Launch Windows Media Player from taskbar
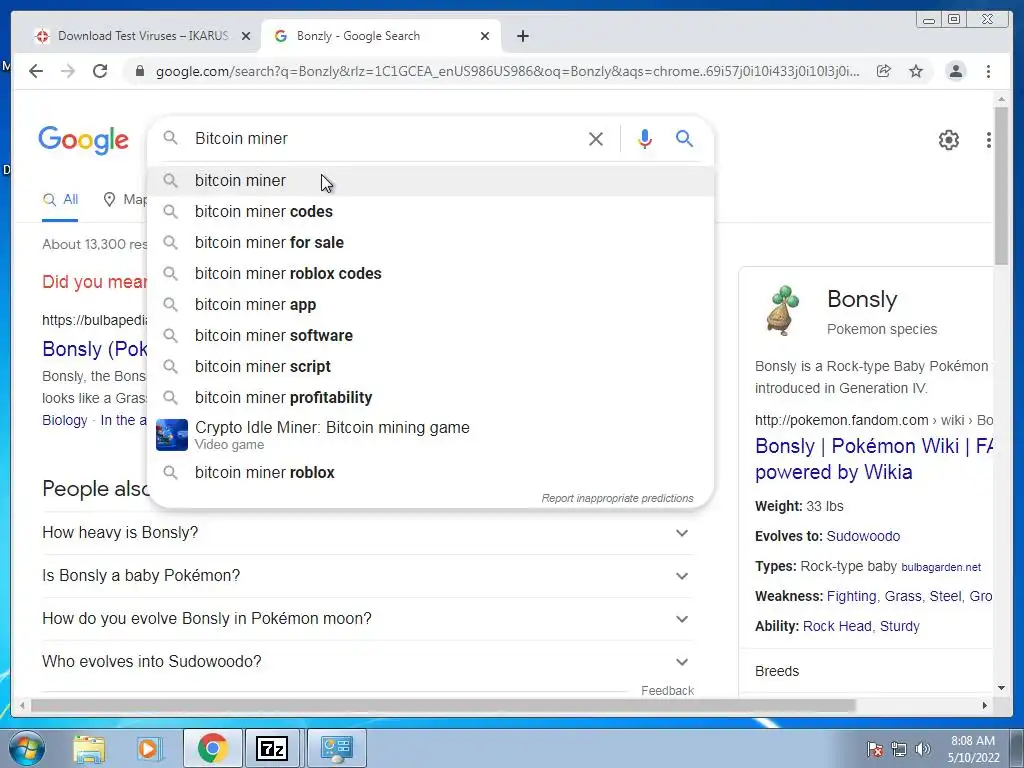Screen dimensions: 1024x768 tap(149, 748)
